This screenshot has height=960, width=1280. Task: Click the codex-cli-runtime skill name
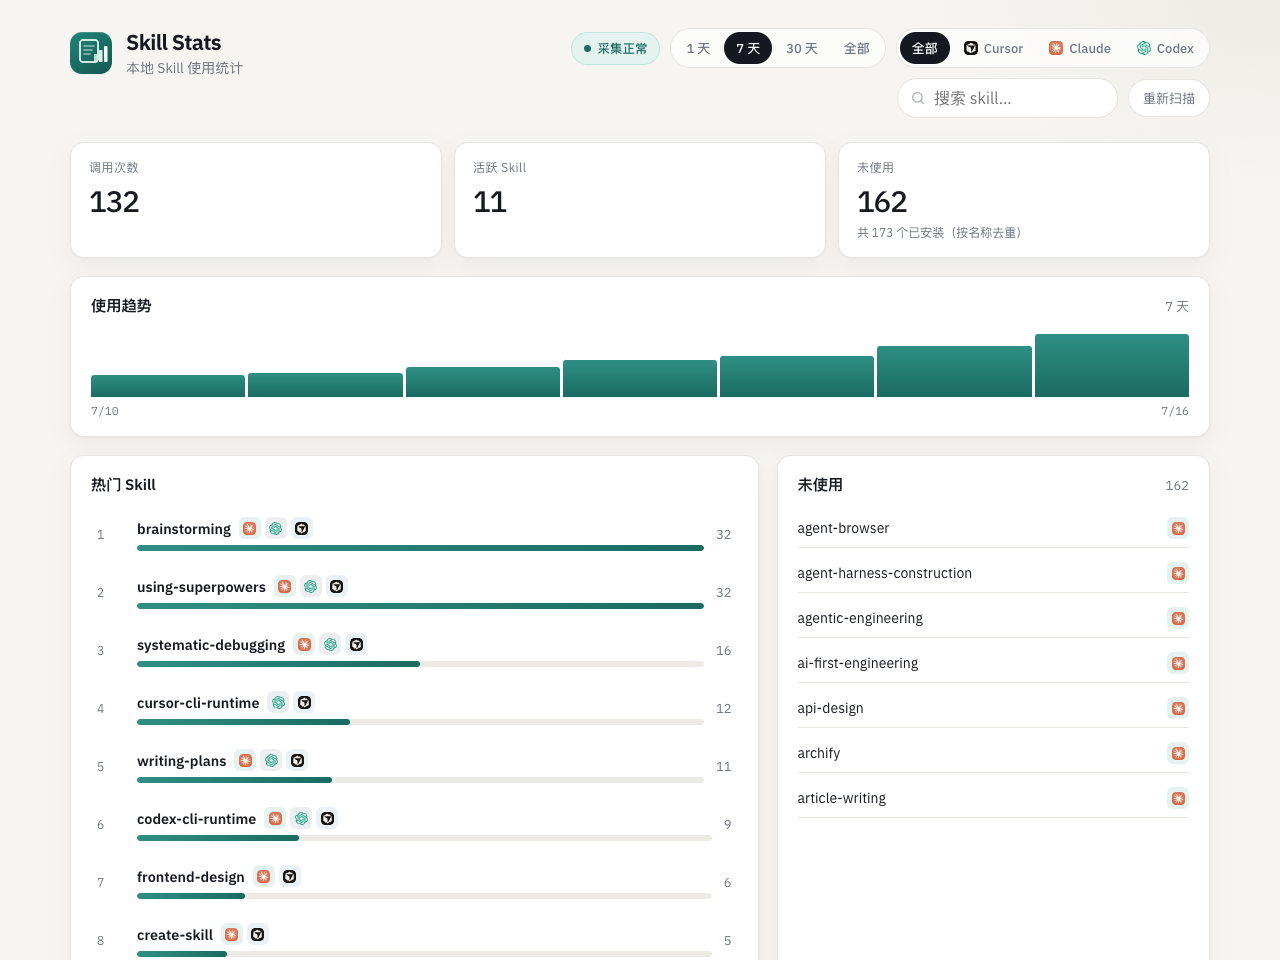(x=196, y=819)
